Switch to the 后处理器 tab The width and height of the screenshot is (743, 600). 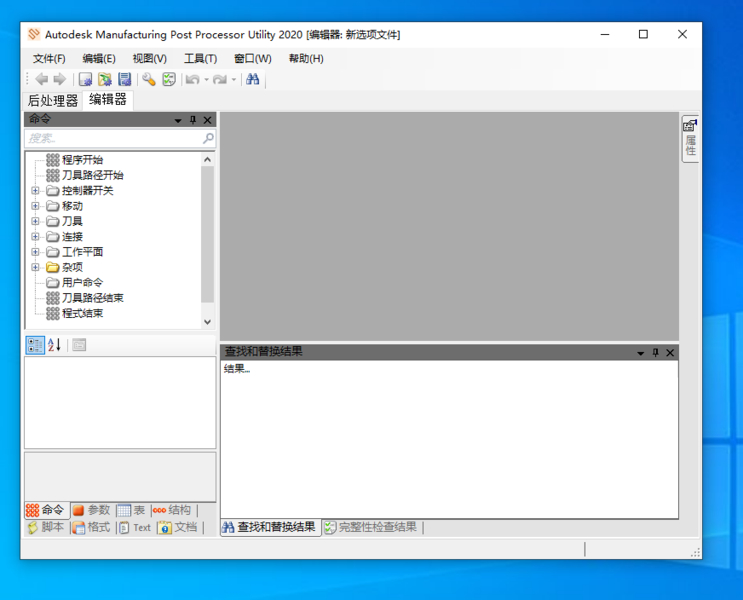point(53,100)
